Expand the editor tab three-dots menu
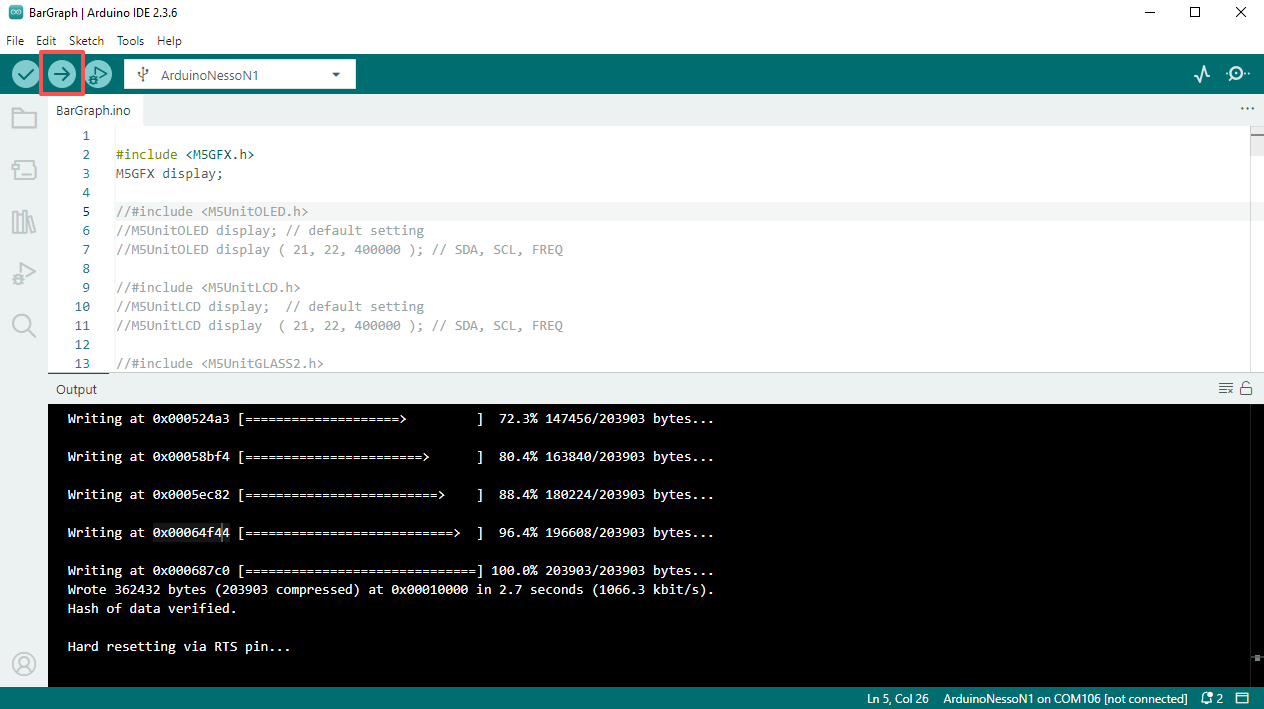This screenshot has width=1264, height=709. 1247,108
